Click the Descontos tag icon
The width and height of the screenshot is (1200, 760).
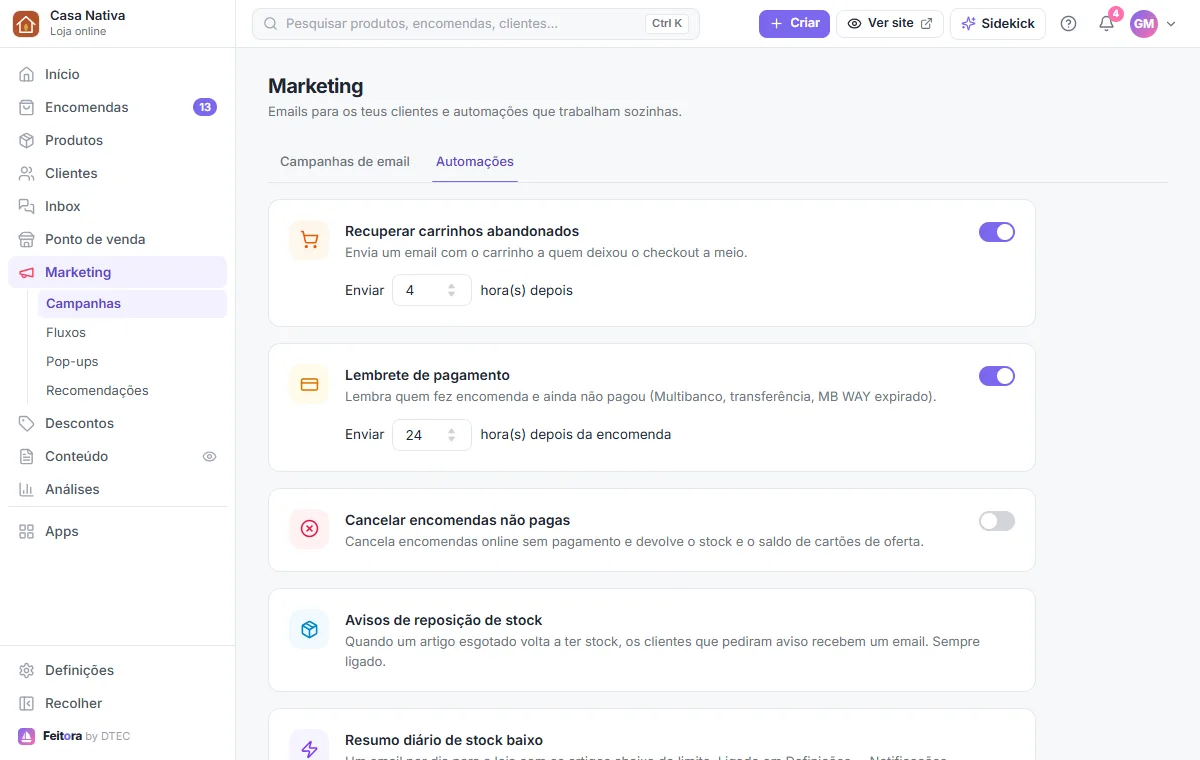click(27, 423)
